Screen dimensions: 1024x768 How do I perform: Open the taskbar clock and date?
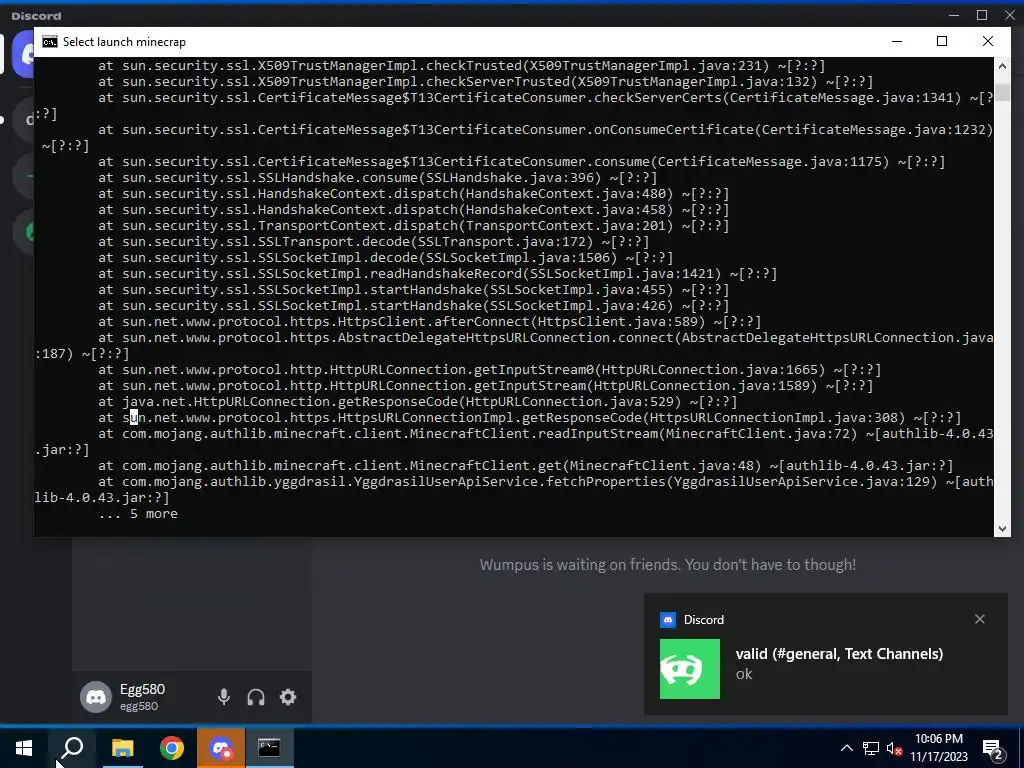(938, 748)
